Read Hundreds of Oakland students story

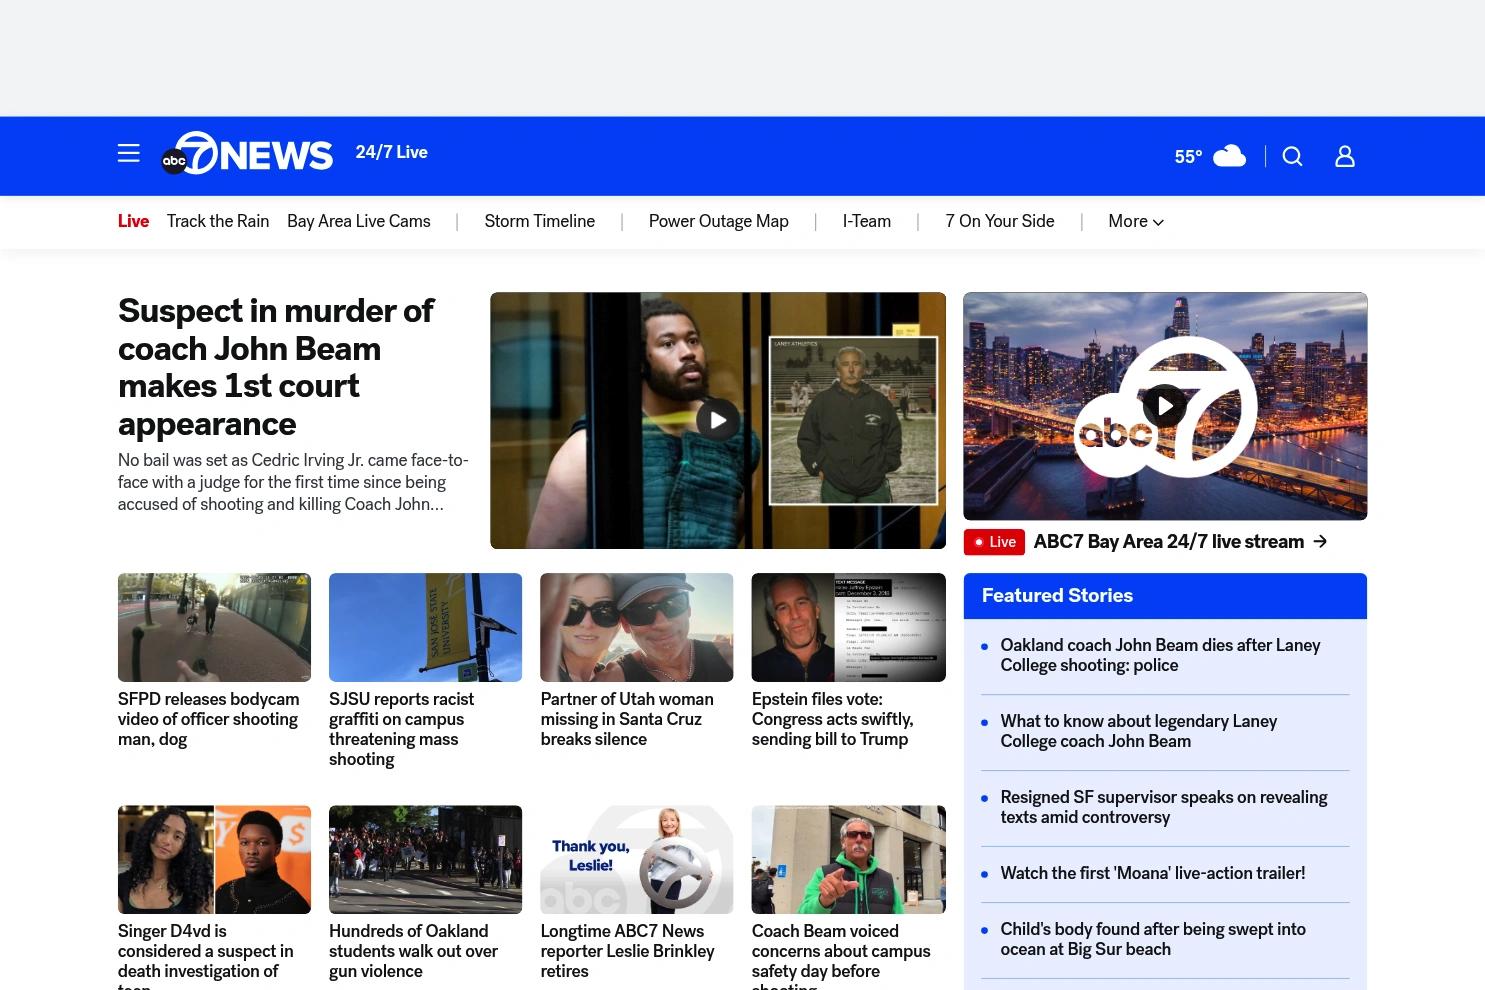pyautogui.click(x=414, y=951)
